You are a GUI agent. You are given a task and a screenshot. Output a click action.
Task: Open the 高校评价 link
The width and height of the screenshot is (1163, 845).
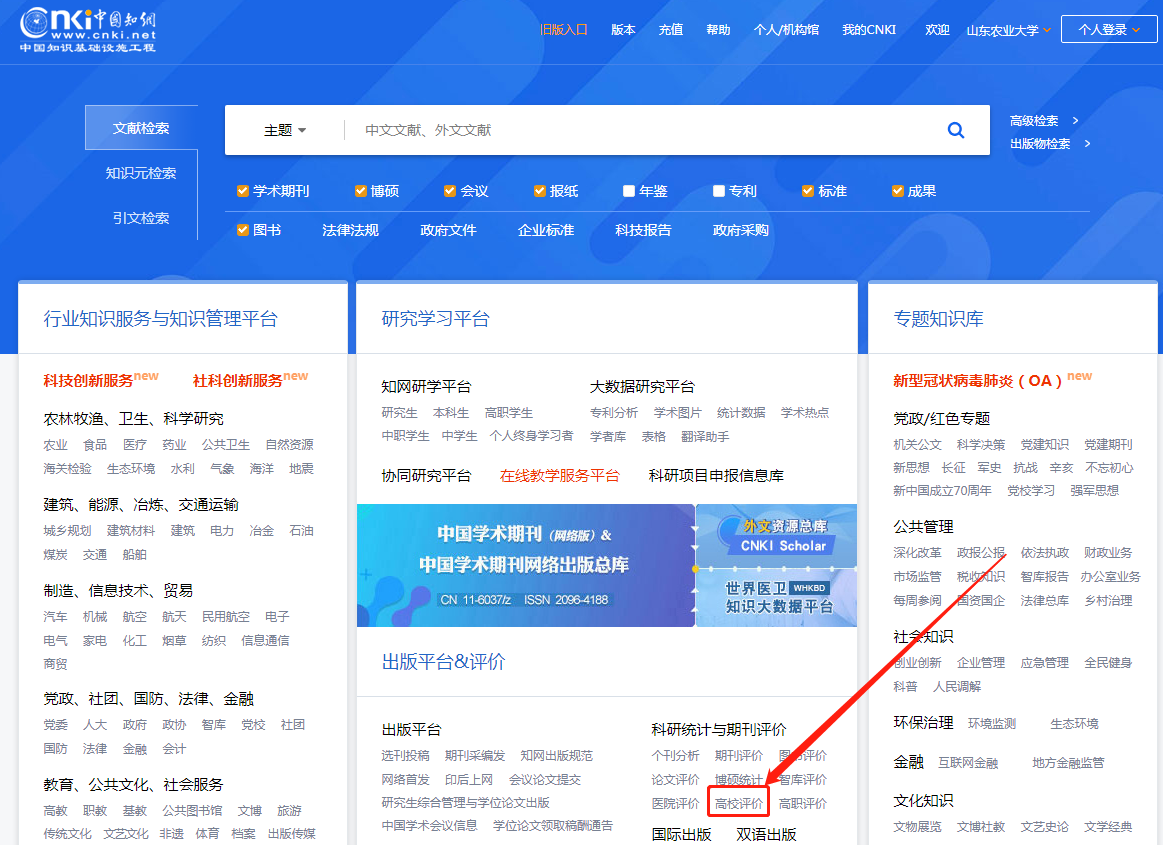739,803
